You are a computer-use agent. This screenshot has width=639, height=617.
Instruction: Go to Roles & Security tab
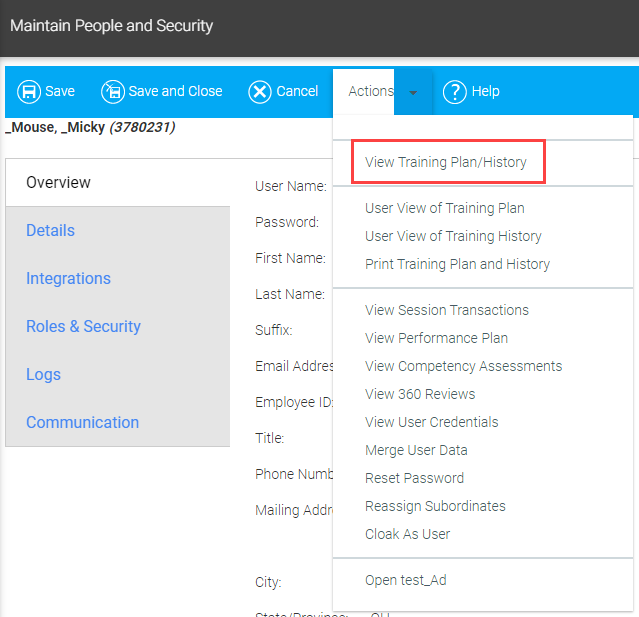click(83, 327)
